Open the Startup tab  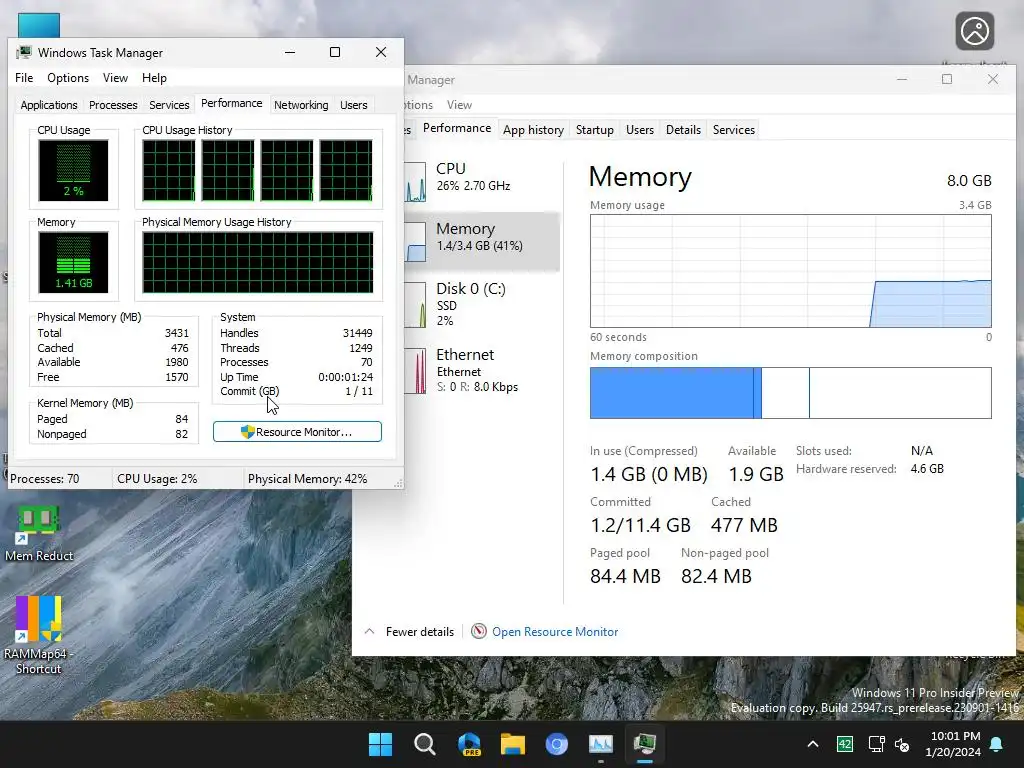[594, 130]
